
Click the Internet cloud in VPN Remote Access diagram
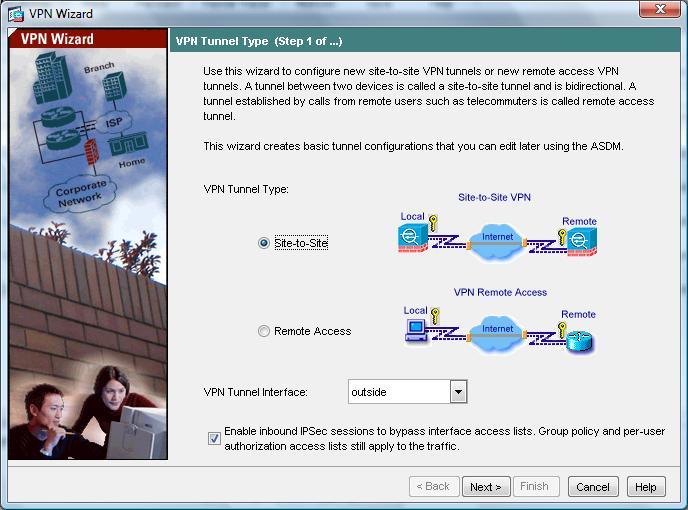pyautogui.click(x=496, y=333)
